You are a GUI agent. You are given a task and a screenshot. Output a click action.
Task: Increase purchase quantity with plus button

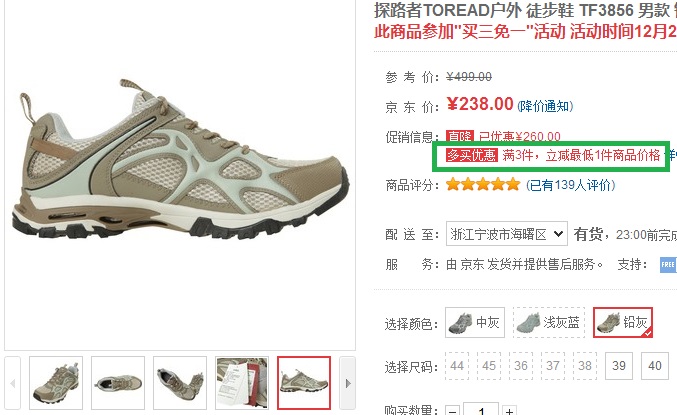click(x=509, y=411)
